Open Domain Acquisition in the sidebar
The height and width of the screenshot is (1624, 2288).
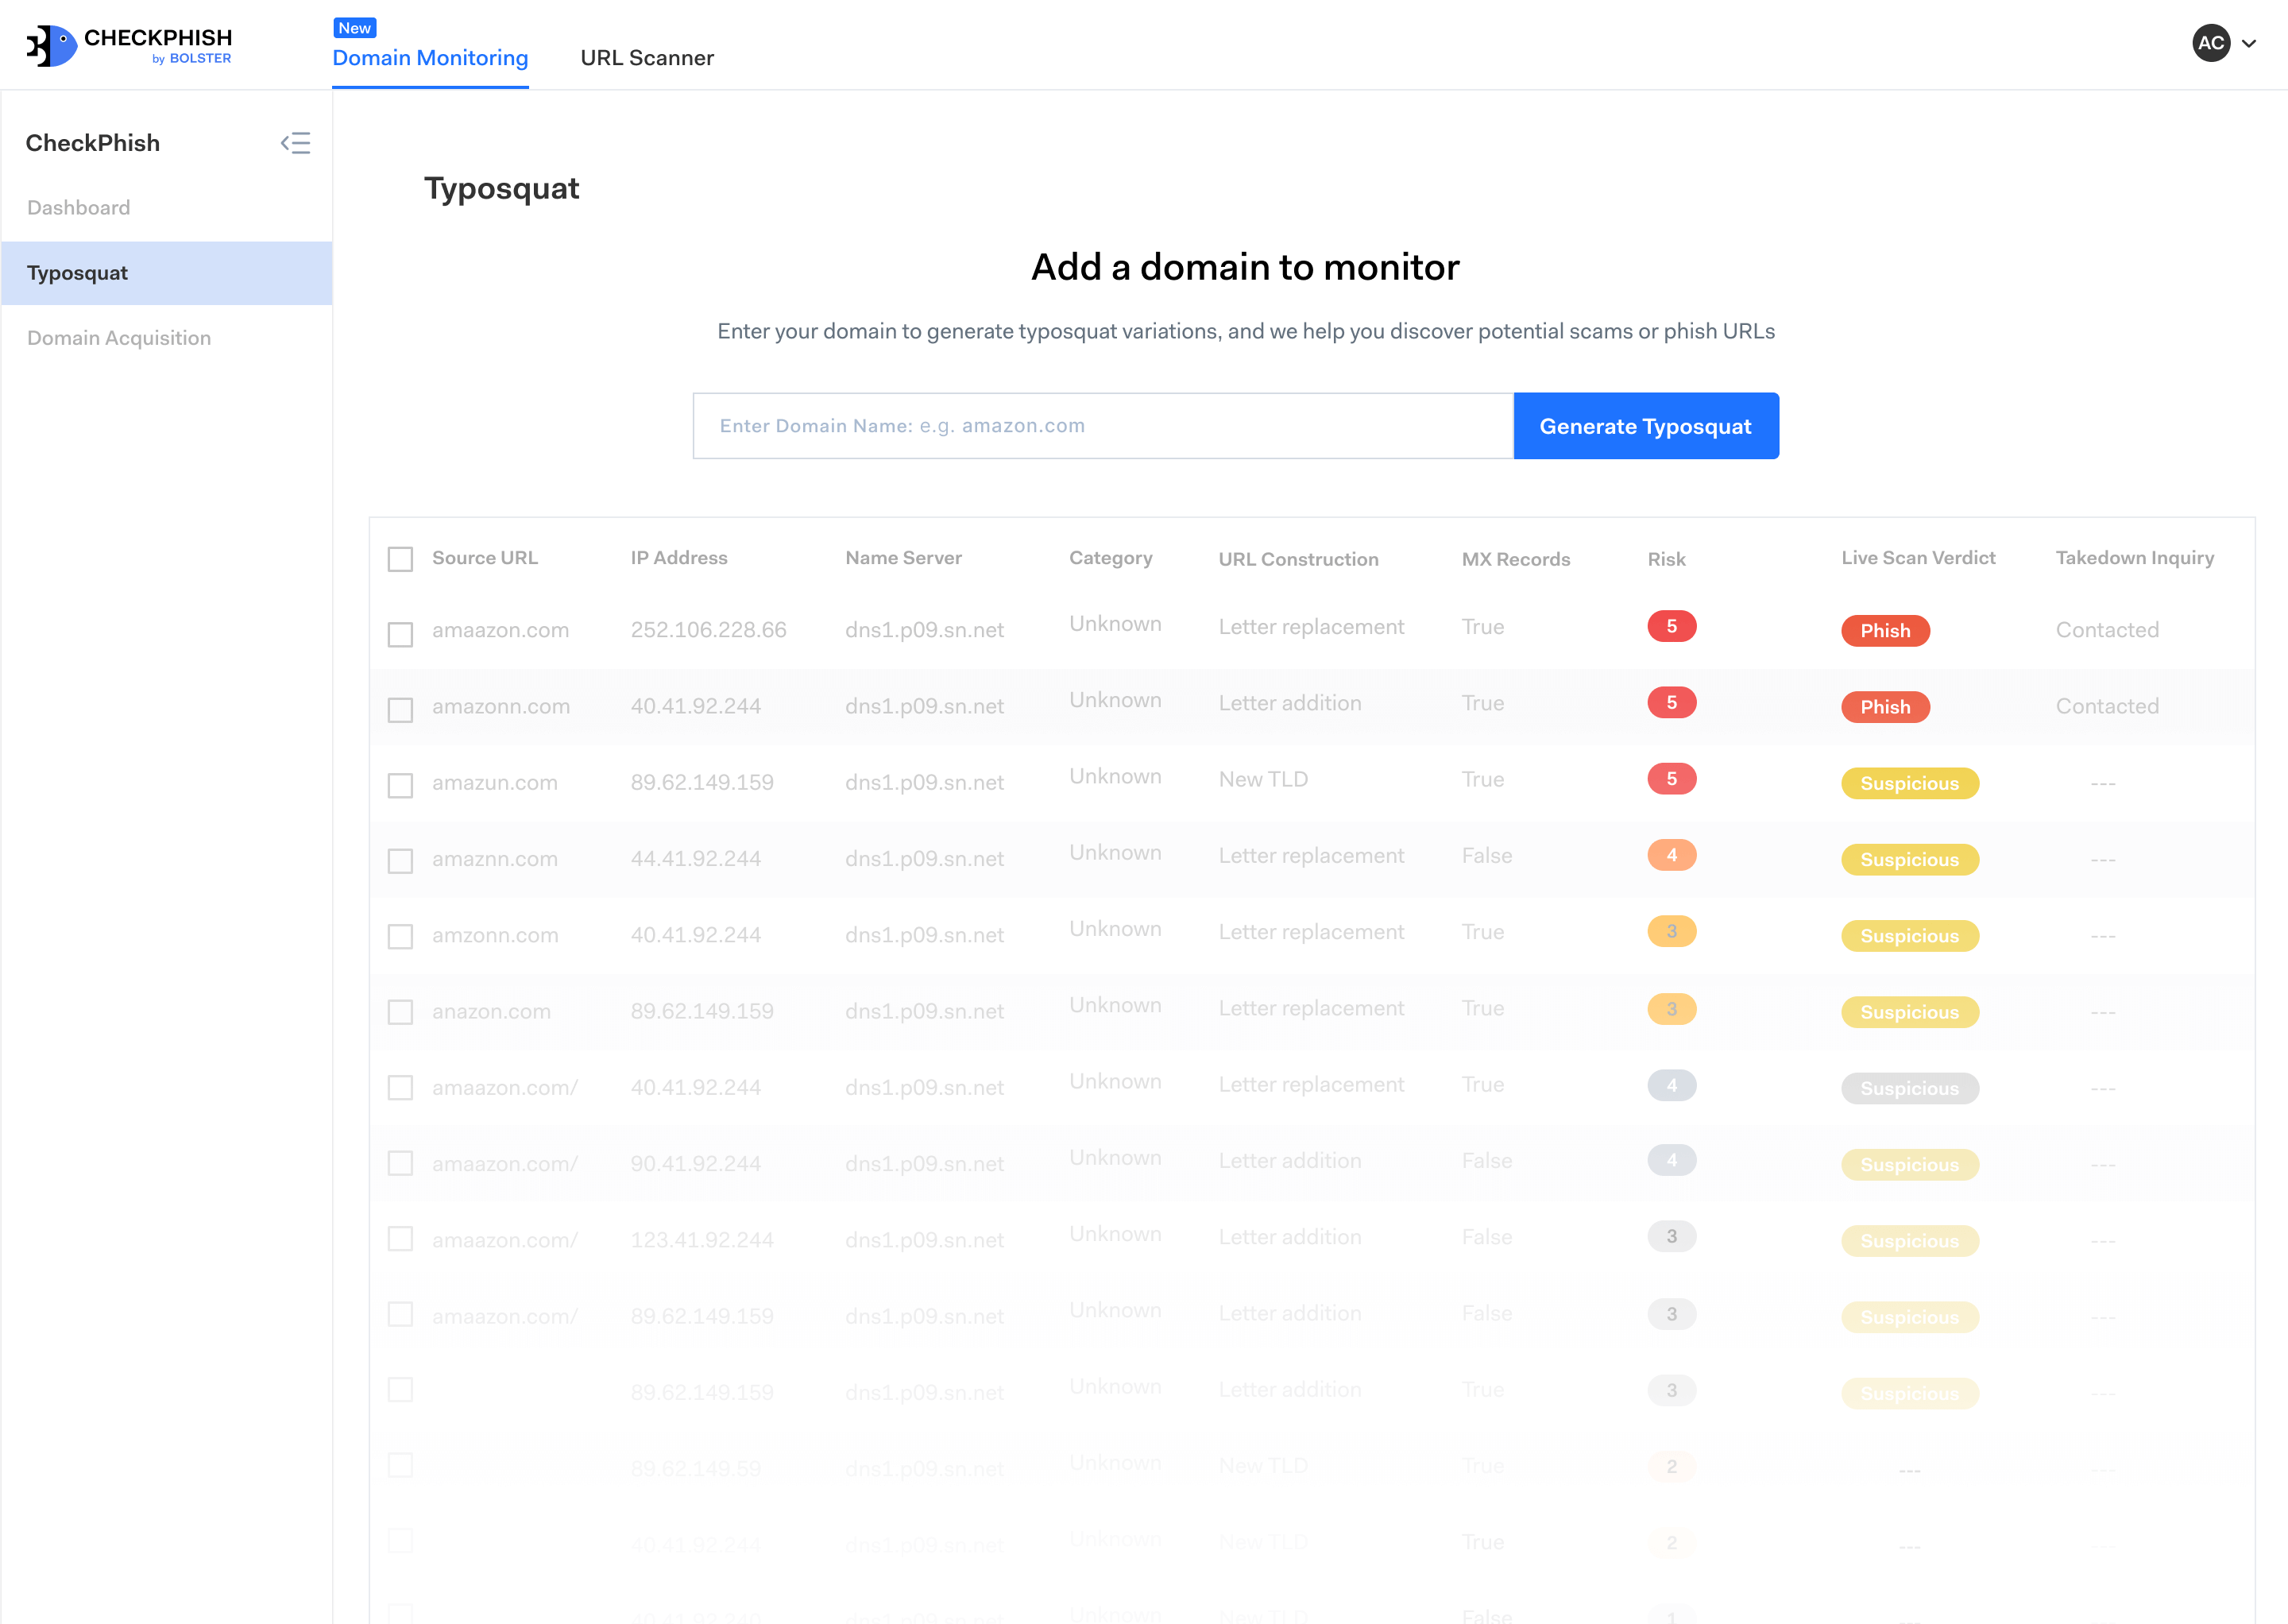pos(118,338)
